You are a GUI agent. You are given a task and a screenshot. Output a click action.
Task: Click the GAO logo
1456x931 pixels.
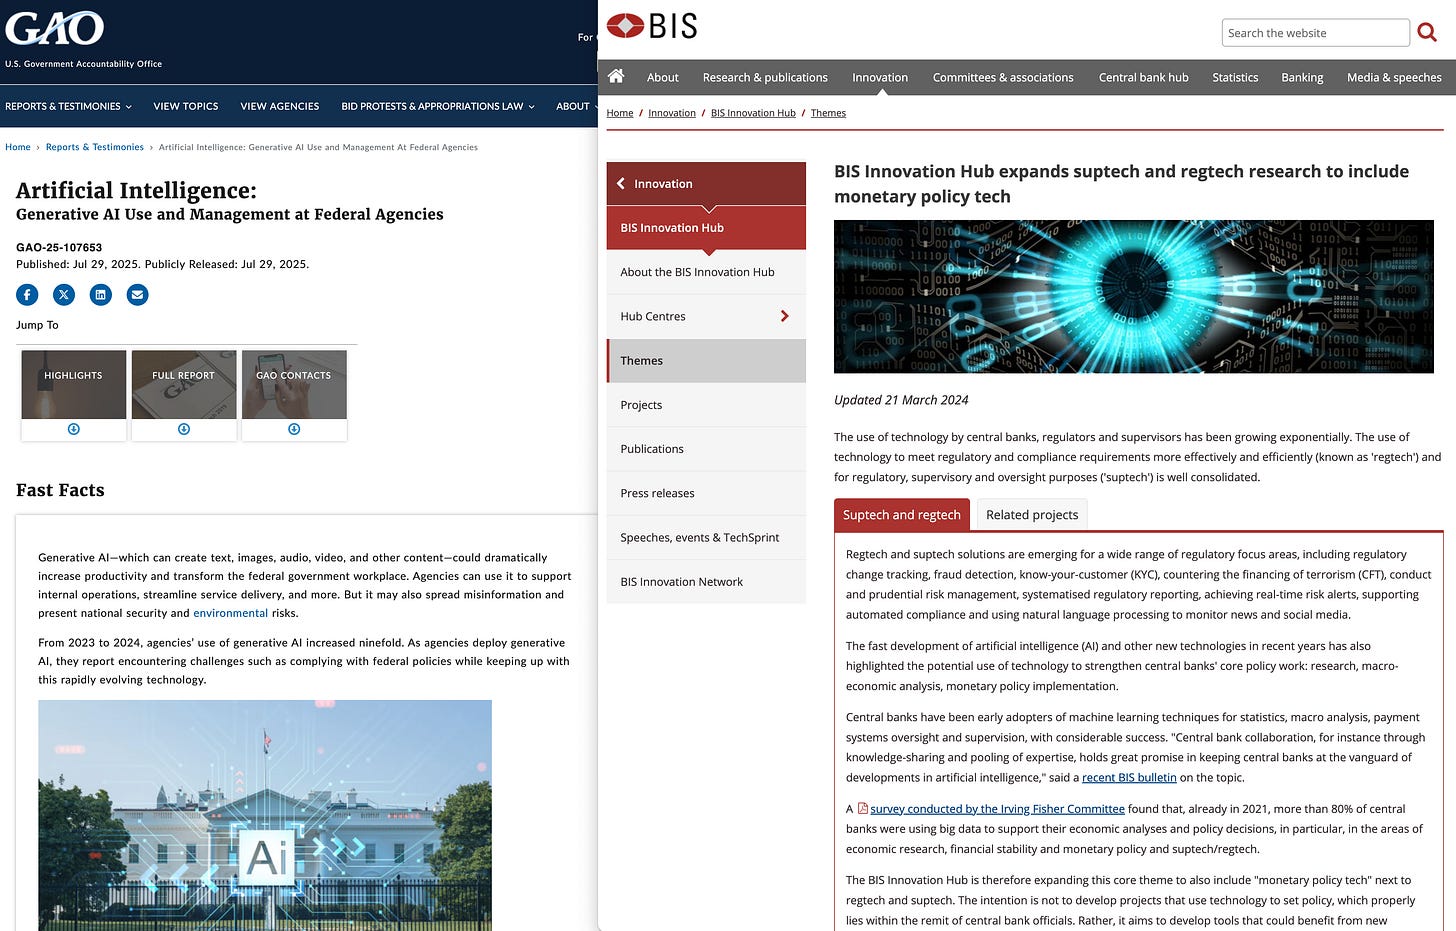pyautogui.click(x=56, y=27)
